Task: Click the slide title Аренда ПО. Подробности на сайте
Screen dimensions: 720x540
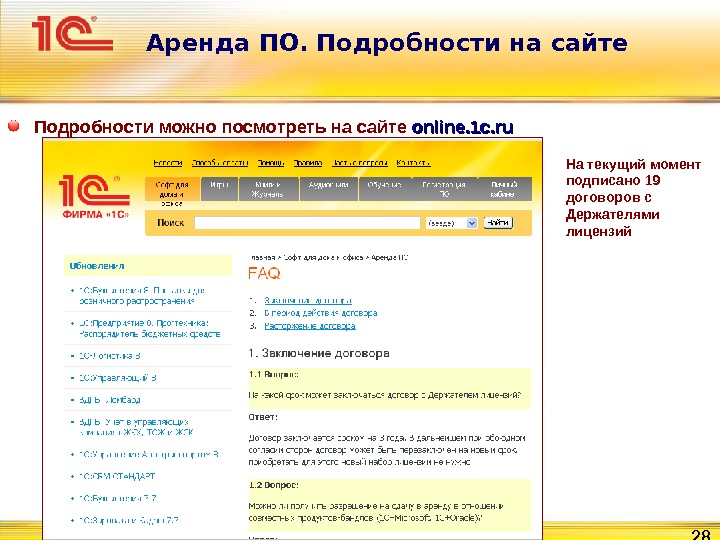Action: click(x=387, y=43)
